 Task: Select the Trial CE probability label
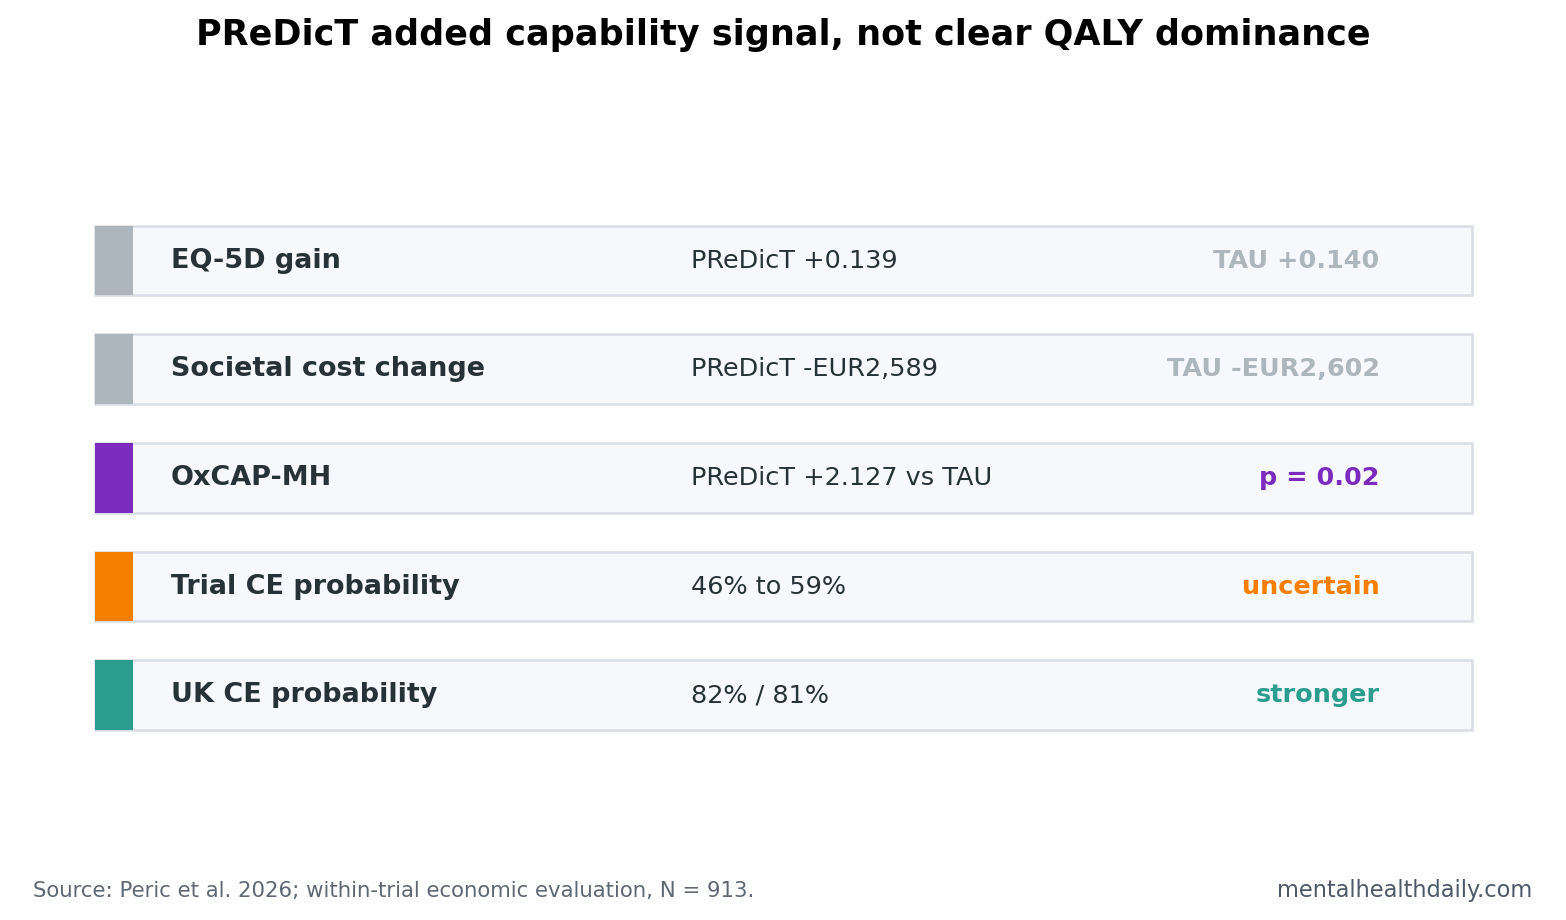[315, 586]
